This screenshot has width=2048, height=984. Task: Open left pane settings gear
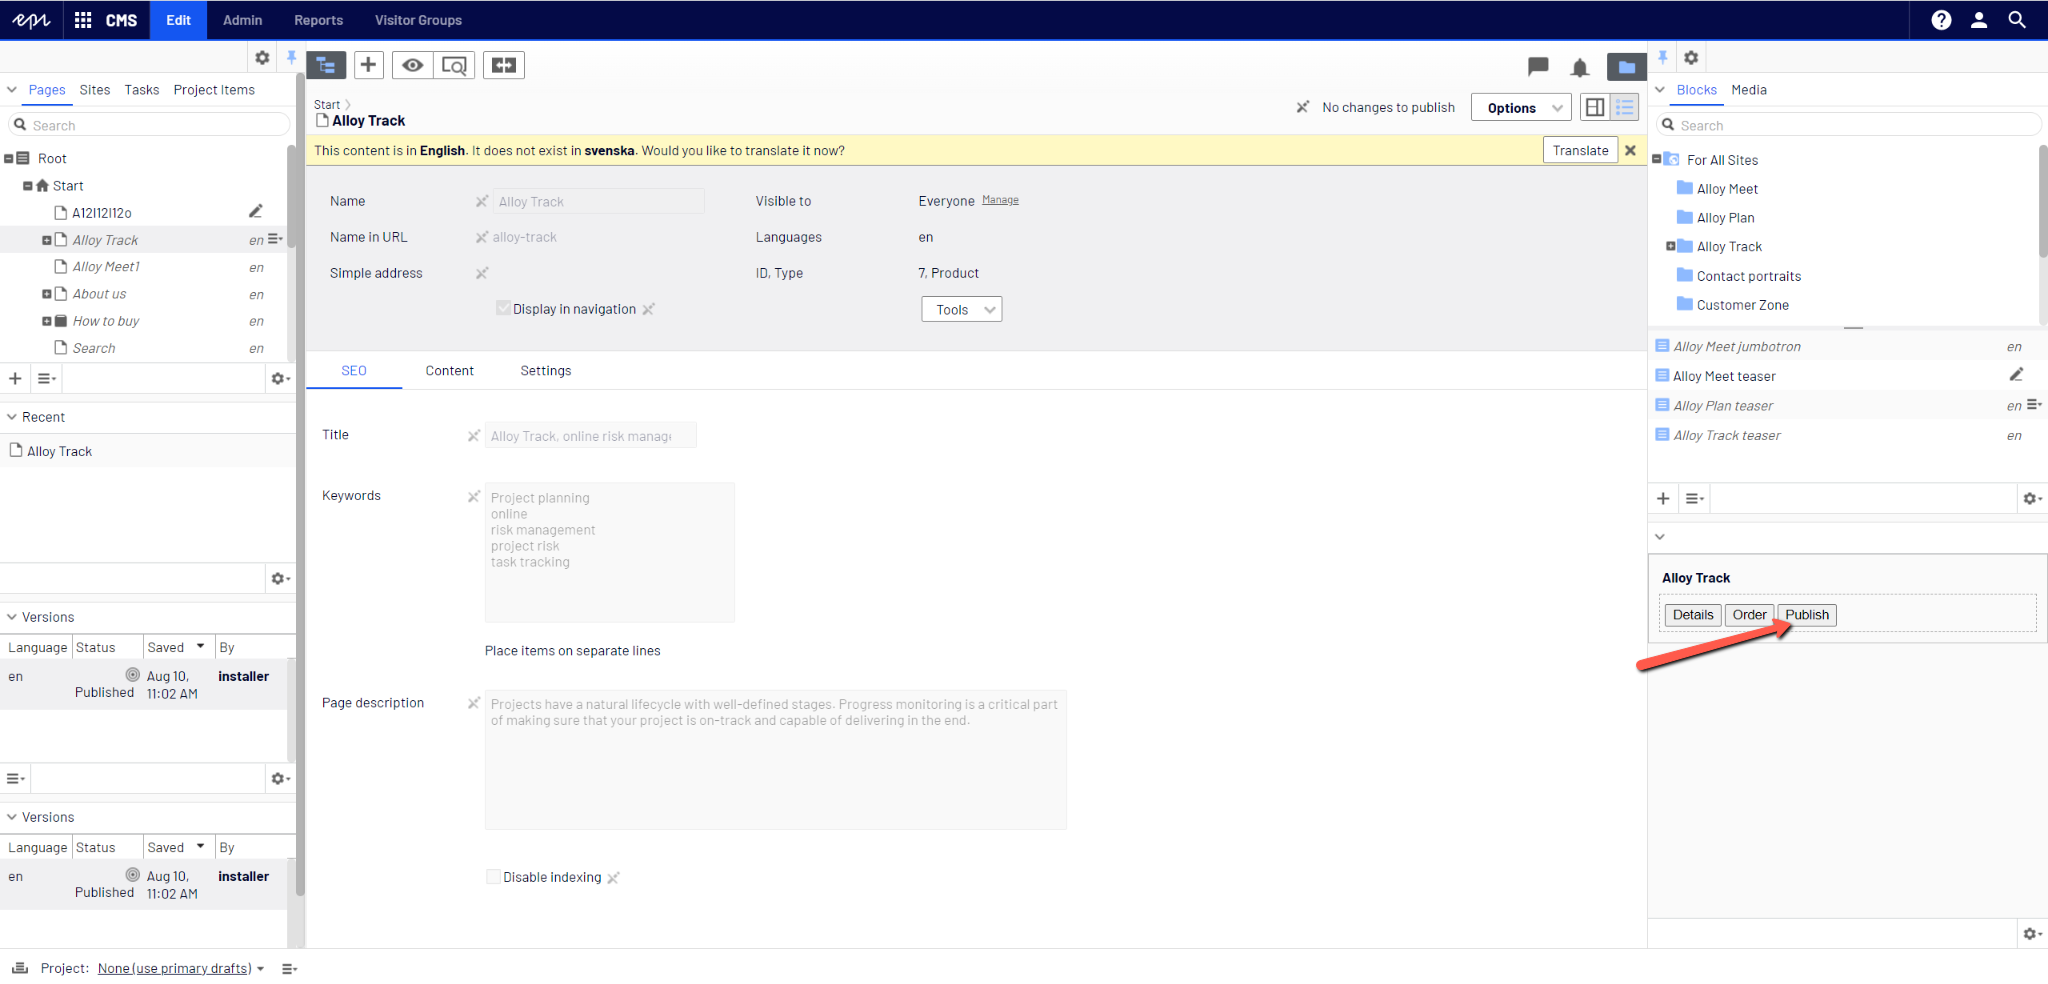(x=262, y=58)
